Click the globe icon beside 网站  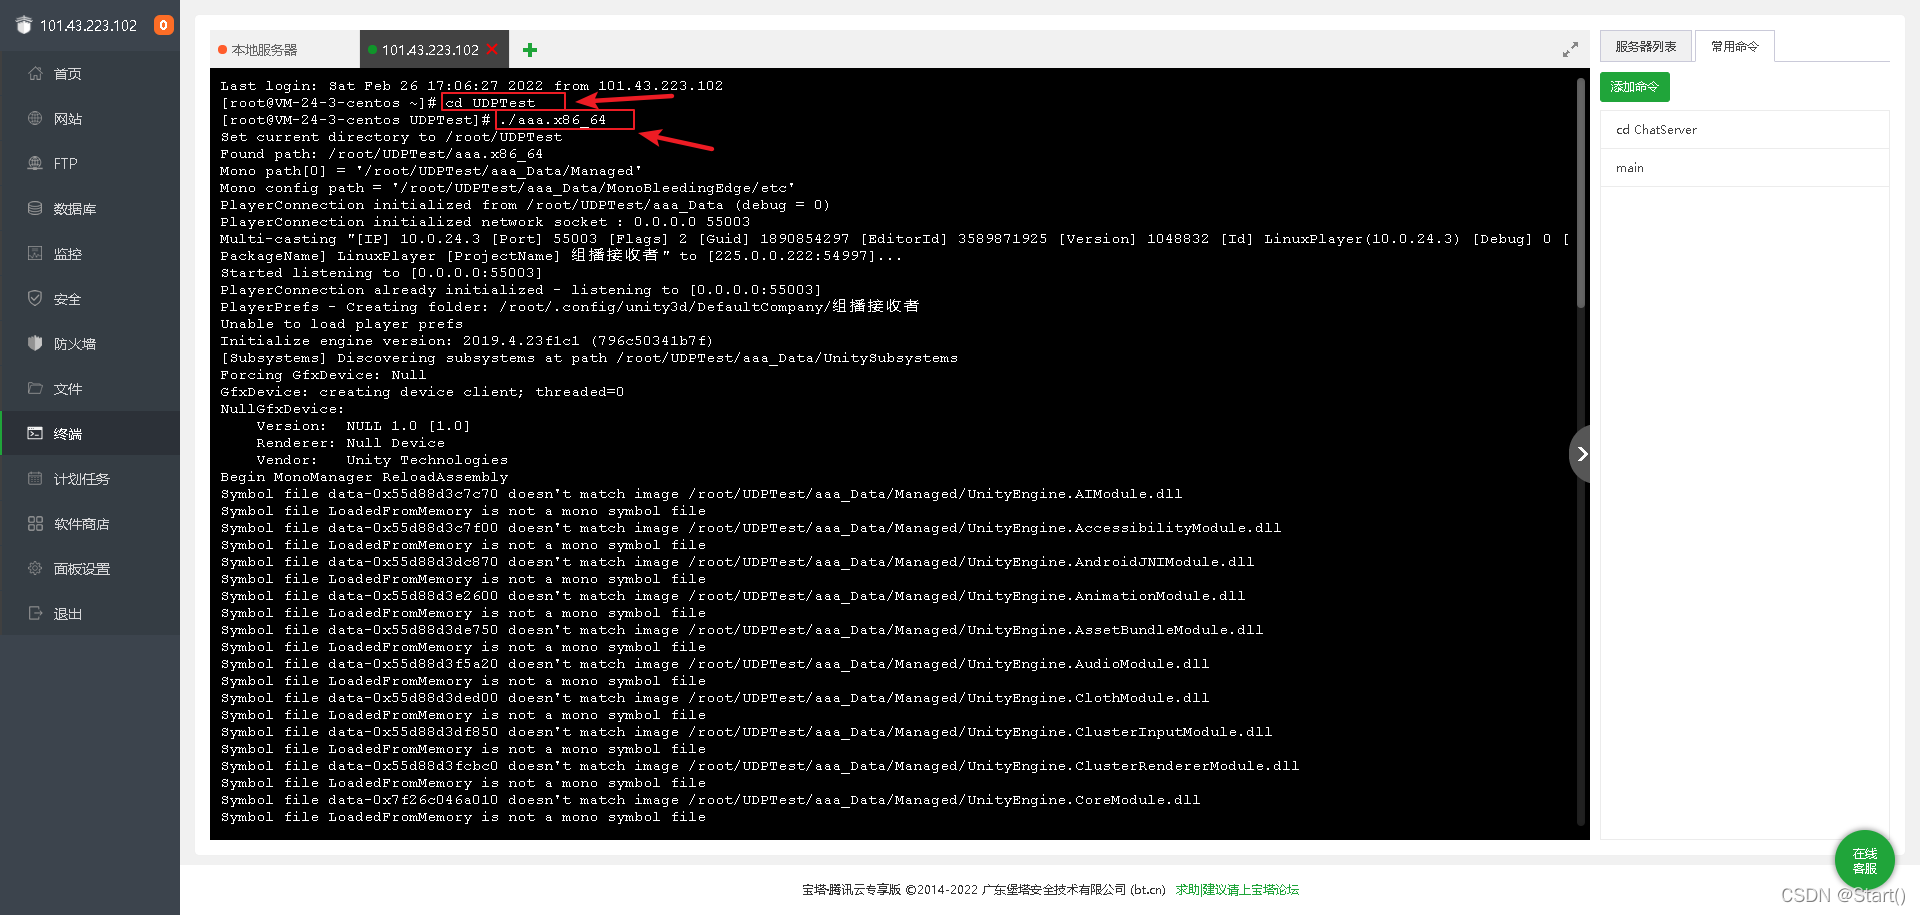point(35,118)
